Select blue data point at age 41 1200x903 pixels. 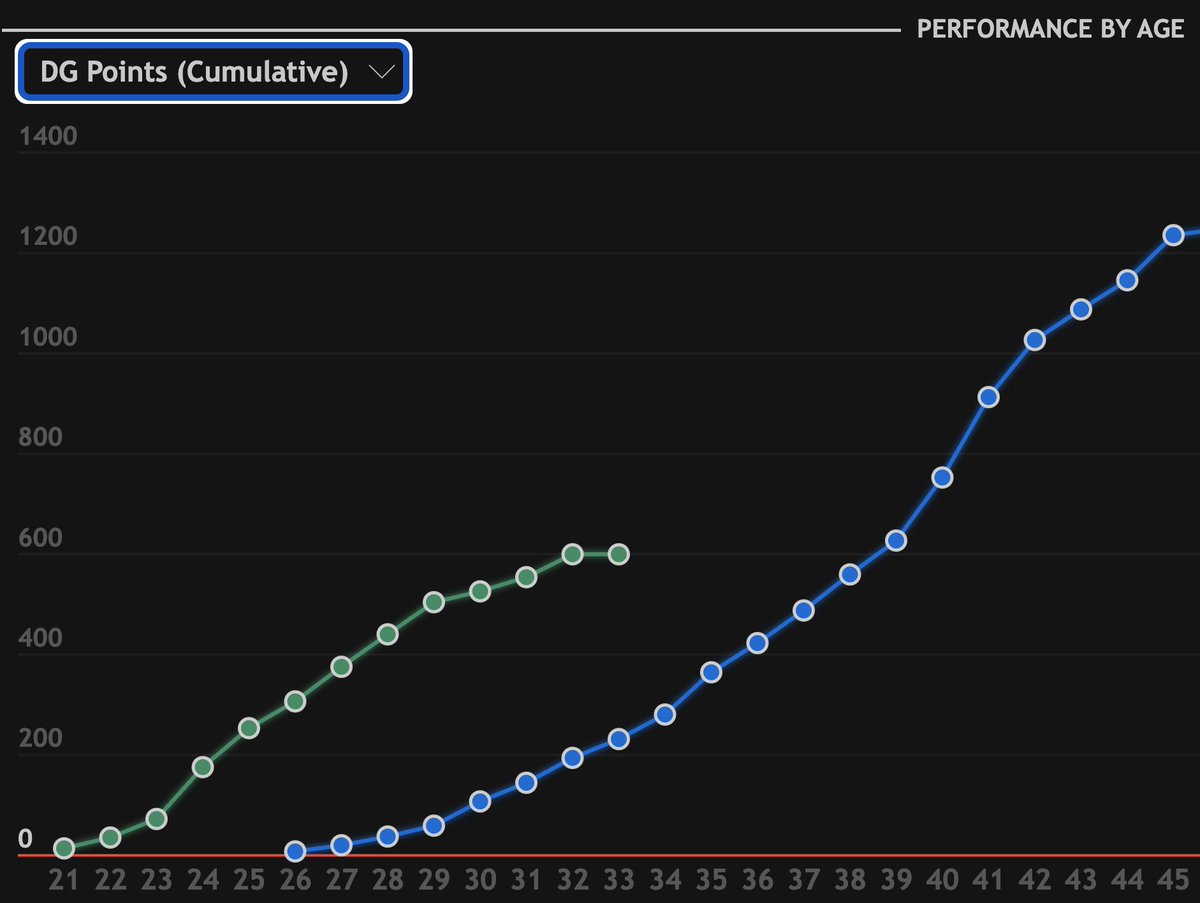point(988,397)
